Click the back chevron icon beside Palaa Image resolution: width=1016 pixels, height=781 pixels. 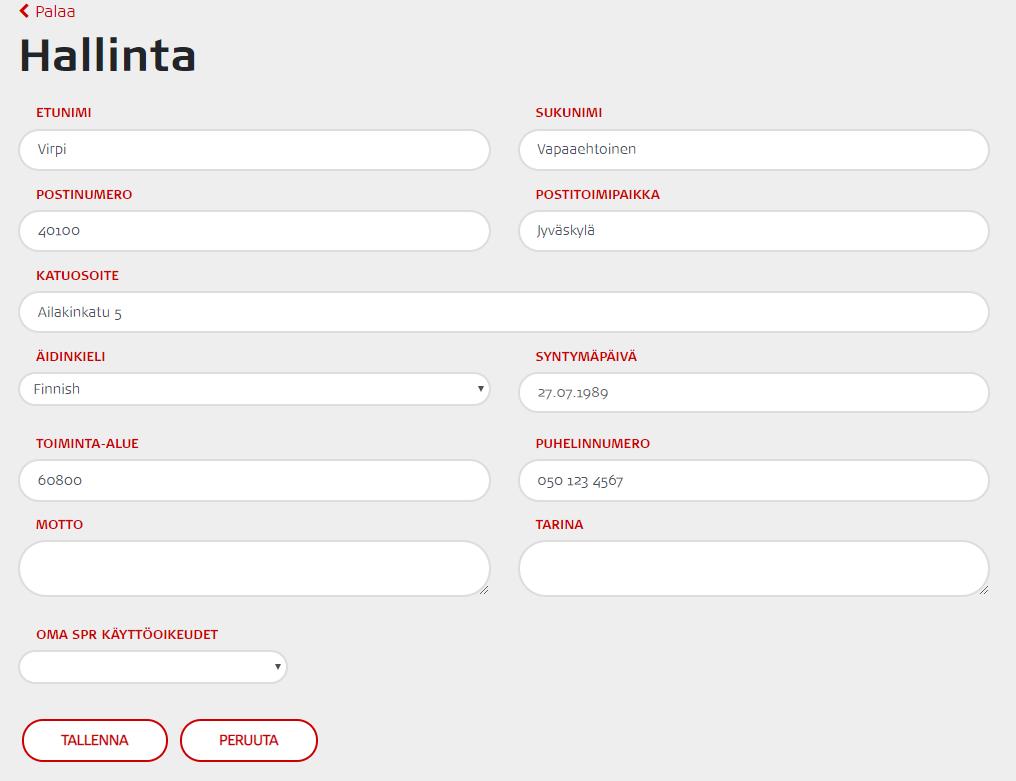pyautogui.click(x=25, y=11)
